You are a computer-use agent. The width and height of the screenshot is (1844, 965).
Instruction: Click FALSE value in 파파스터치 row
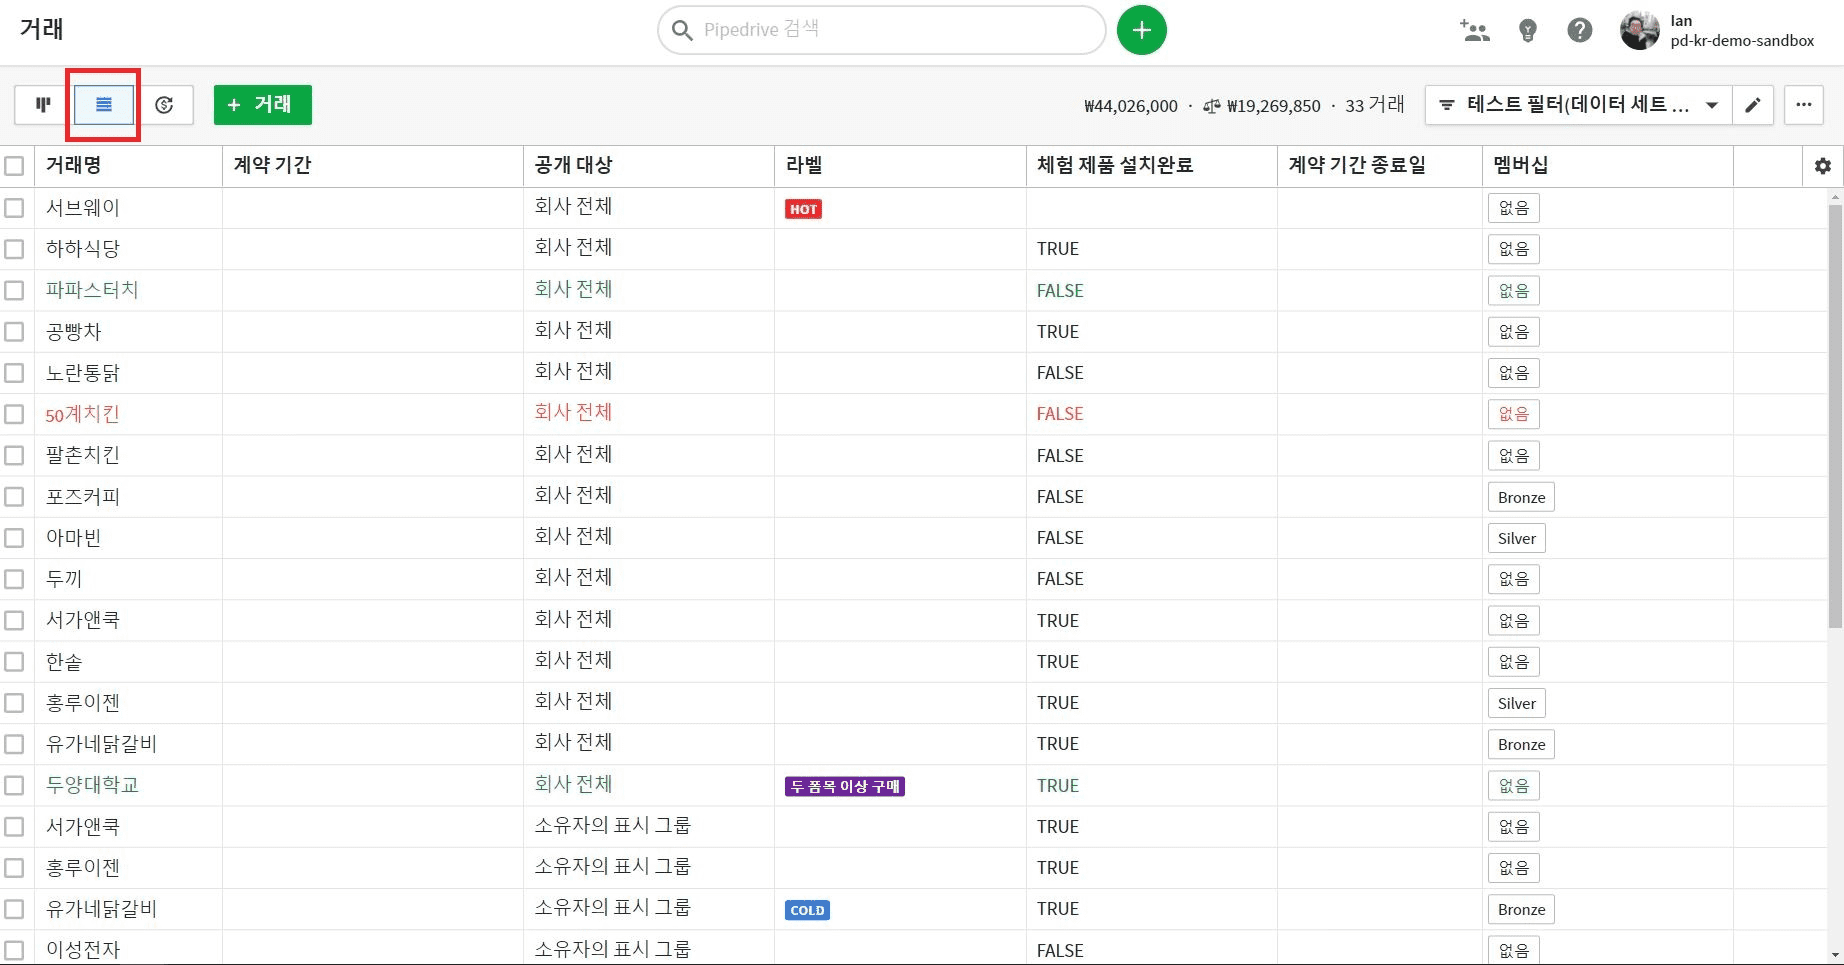click(x=1060, y=291)
